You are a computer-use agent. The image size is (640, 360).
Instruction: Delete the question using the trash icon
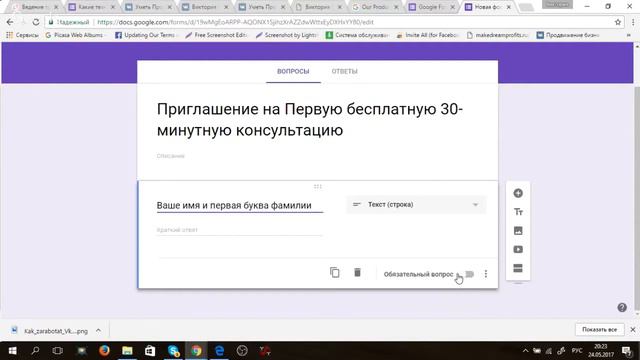(x=357, y=272)
